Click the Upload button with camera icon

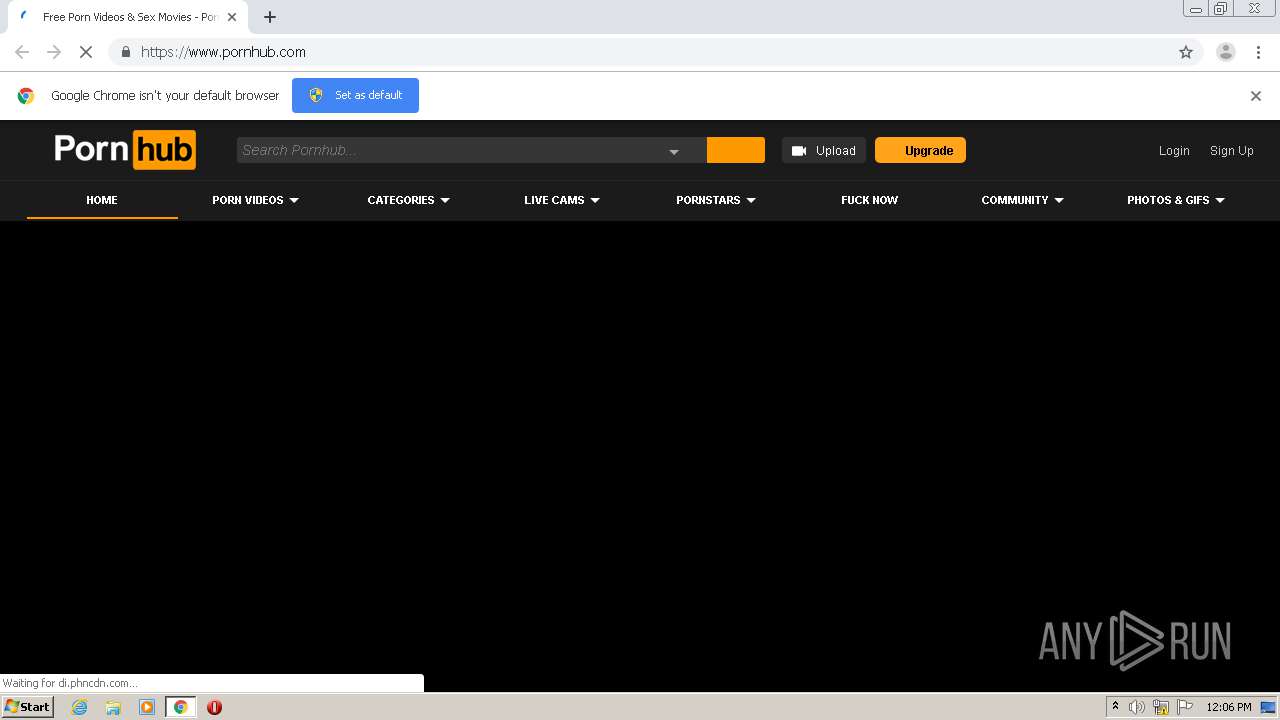tap(824, 150)
